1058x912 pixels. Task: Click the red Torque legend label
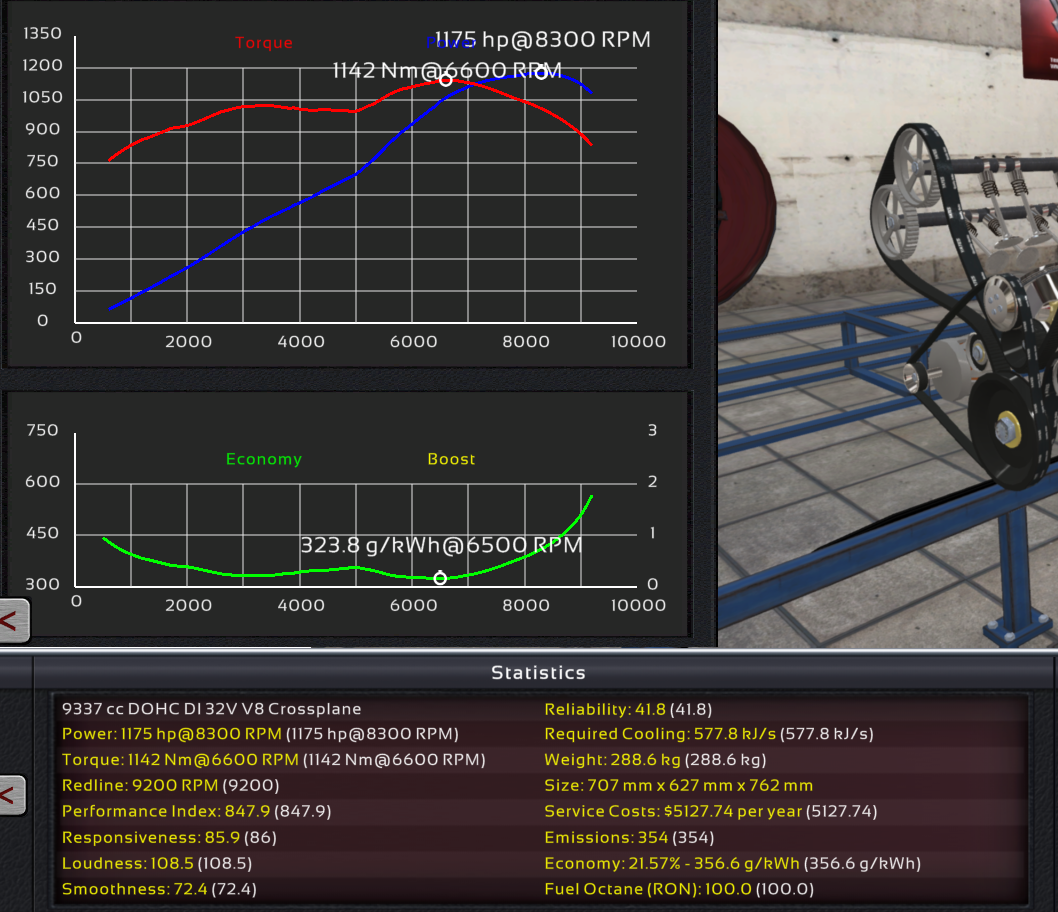coord(264,43)
